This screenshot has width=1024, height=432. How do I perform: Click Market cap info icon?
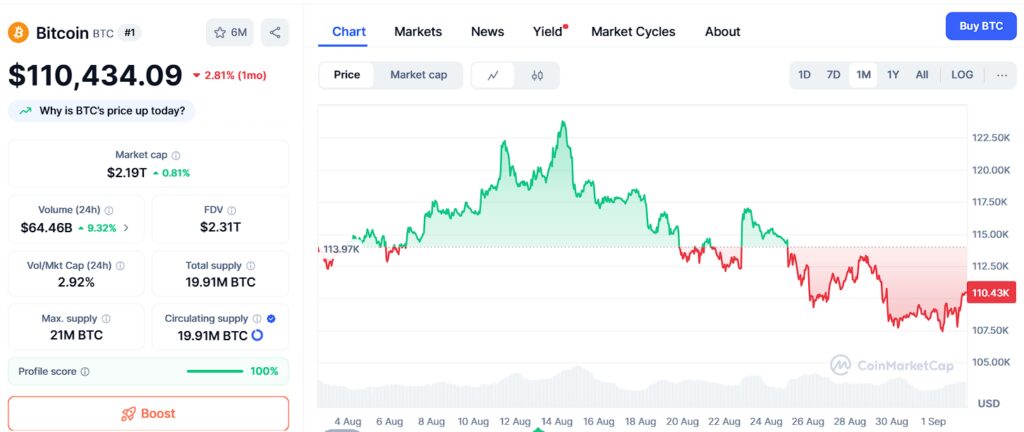(176, 156)
